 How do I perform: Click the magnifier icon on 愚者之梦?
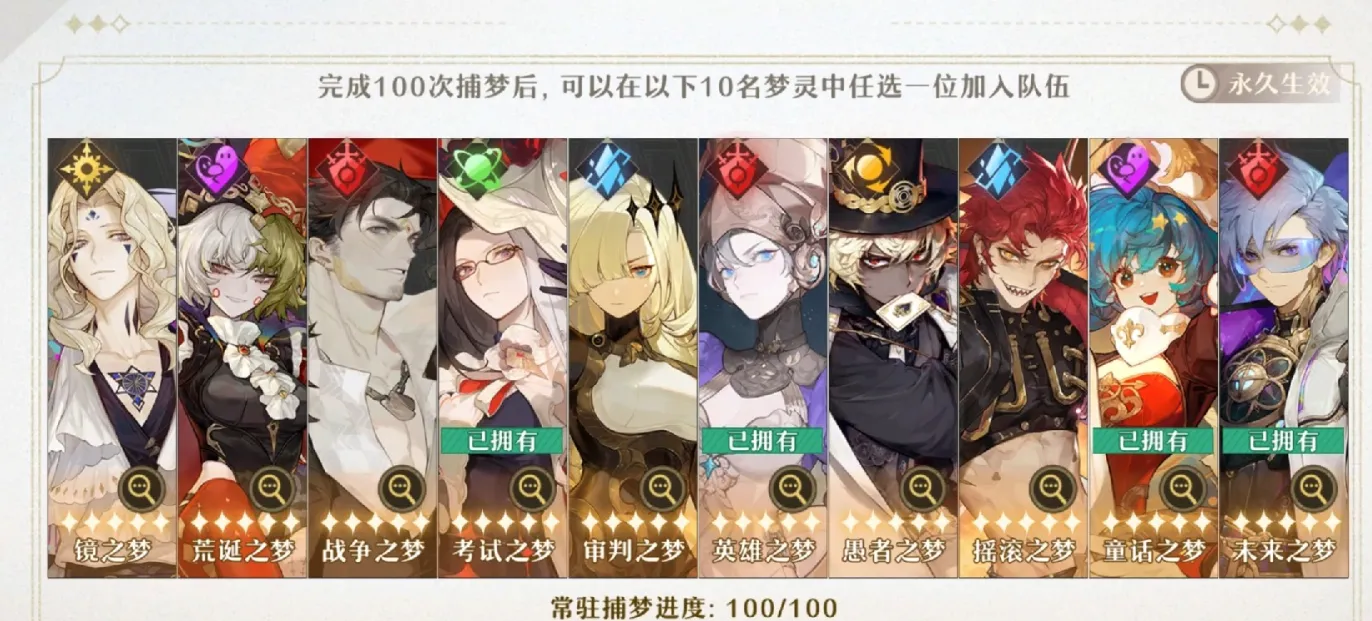(922, 489)
